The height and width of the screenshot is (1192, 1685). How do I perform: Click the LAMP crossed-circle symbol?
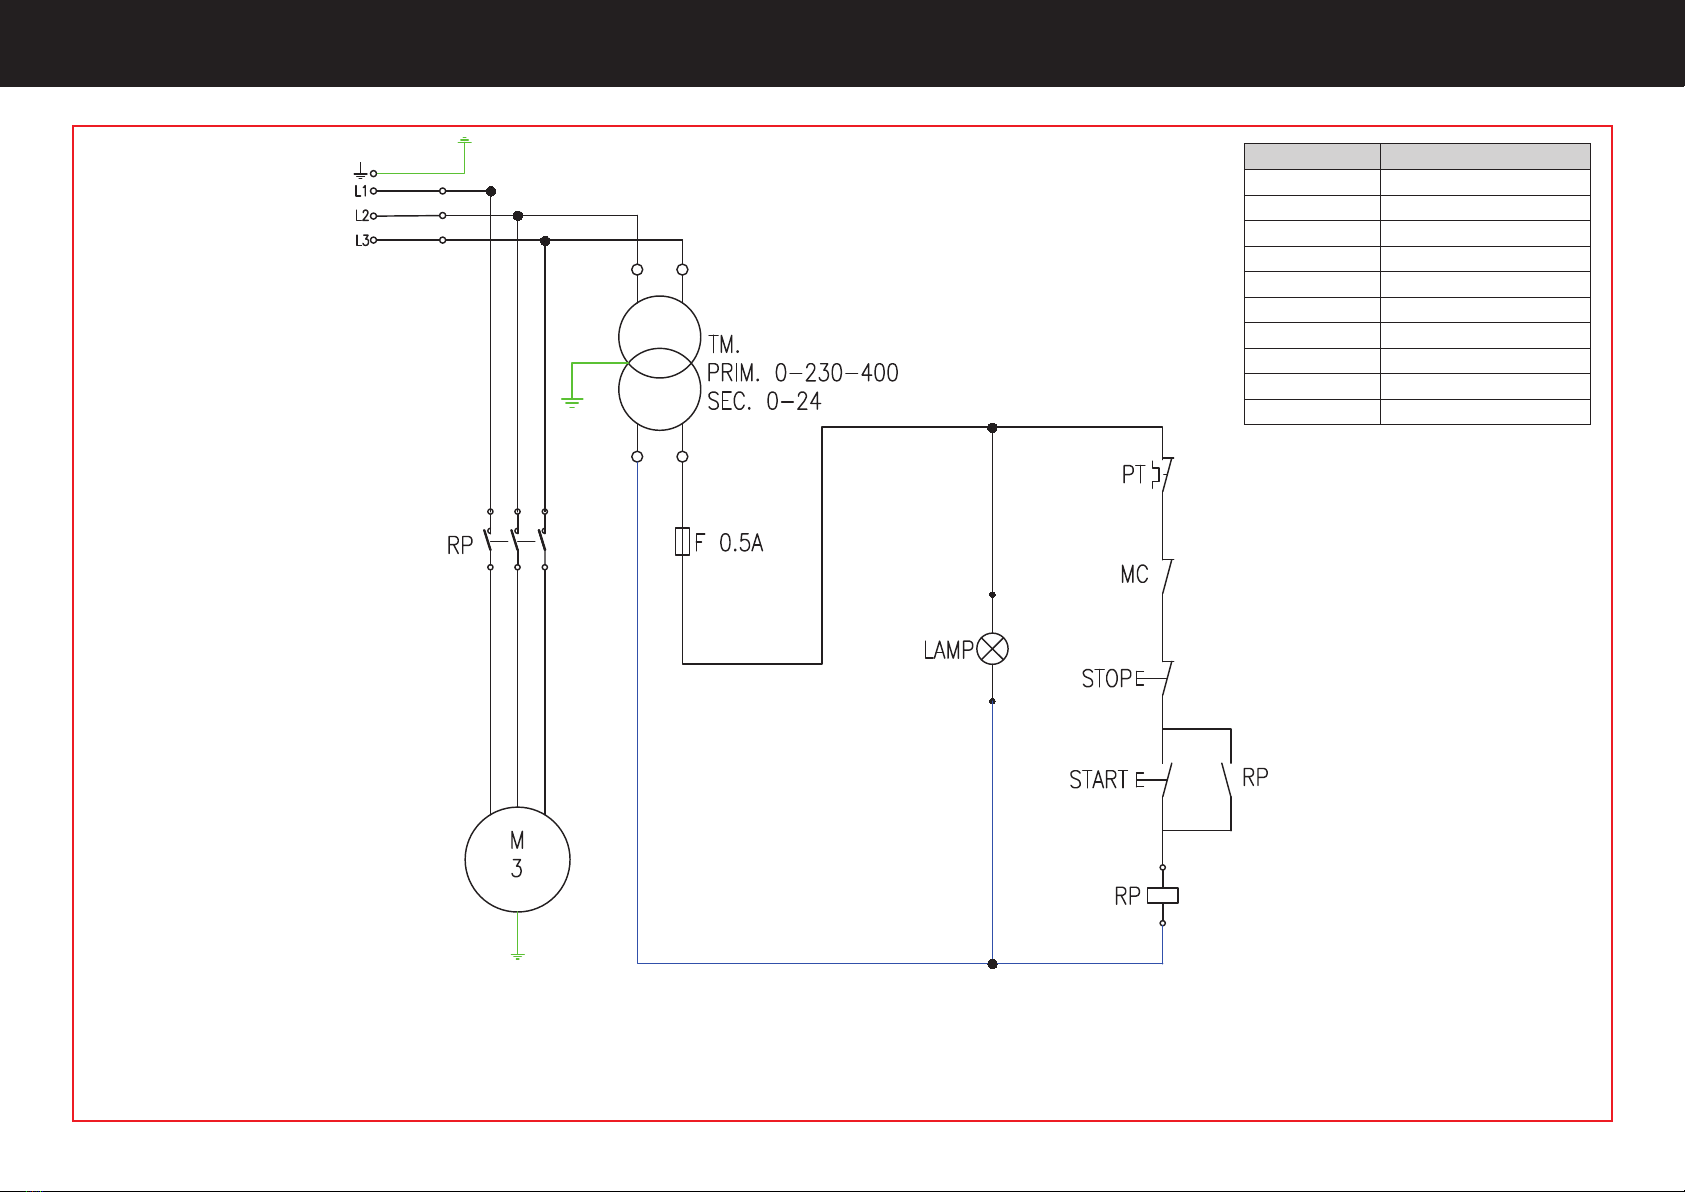click(992, 649)
